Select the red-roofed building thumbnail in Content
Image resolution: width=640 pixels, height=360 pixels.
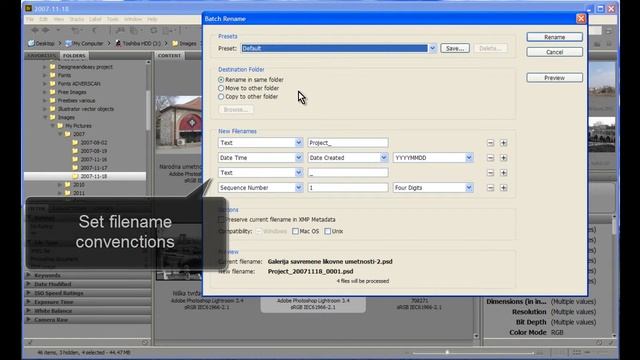[x=179, y=124]
